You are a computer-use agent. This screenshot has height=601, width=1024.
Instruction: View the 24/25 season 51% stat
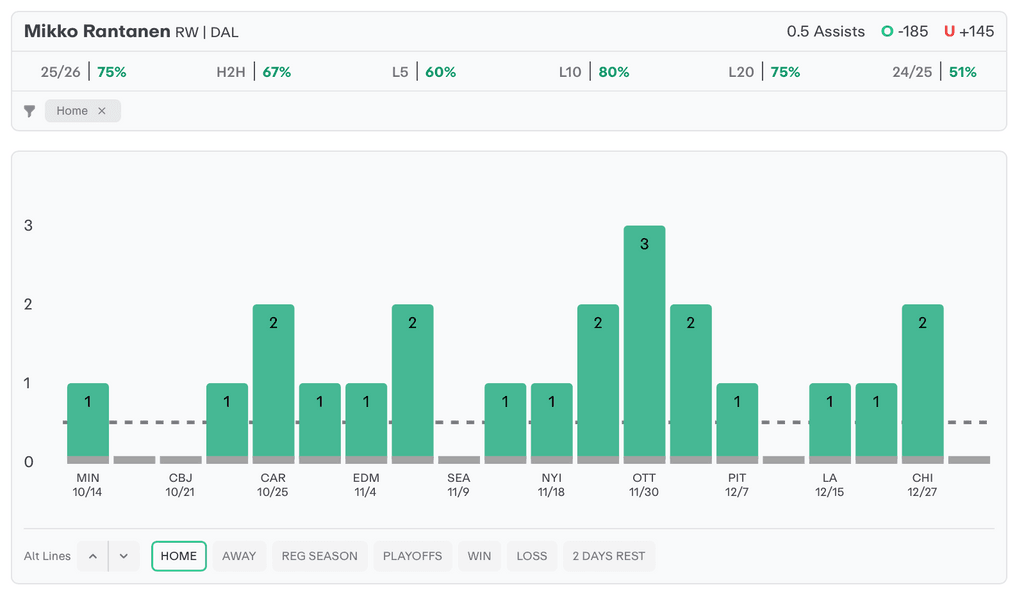934,72
